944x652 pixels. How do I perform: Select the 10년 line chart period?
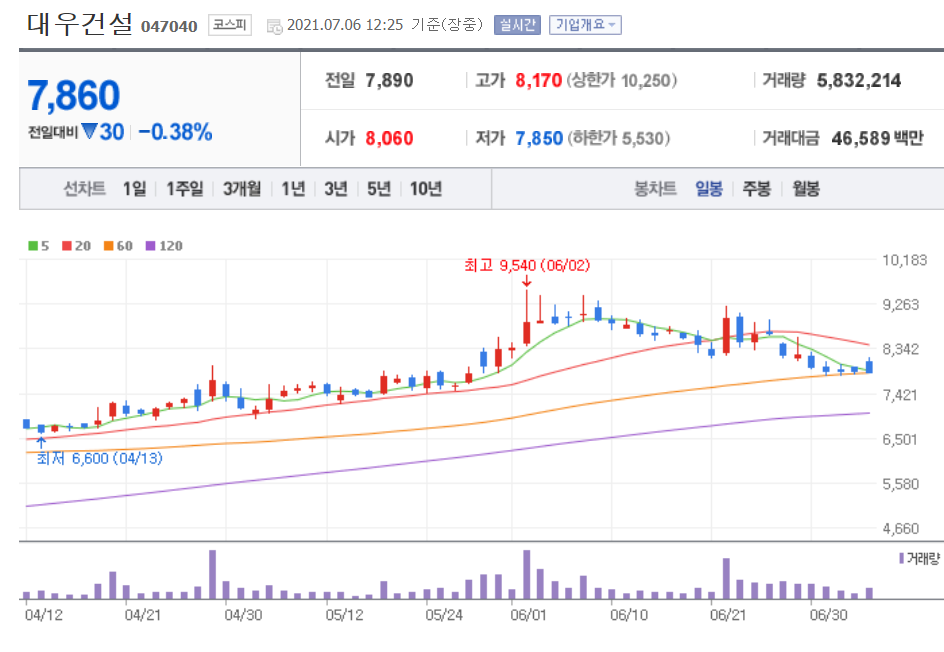[426, 189]
